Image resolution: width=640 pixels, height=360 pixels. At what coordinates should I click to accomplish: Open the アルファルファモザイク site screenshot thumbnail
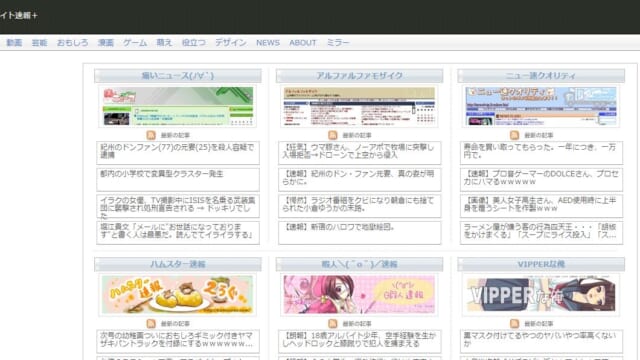click(360, 106)
